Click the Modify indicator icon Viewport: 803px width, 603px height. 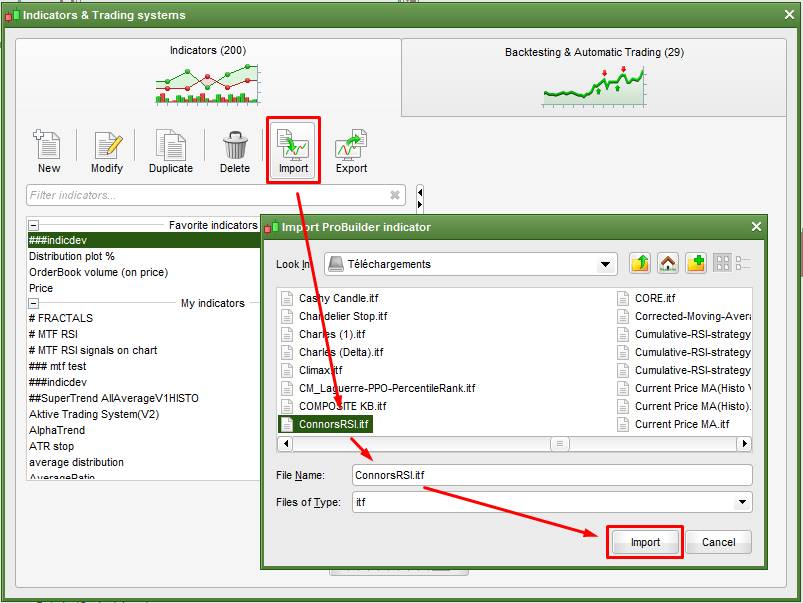click(108, 145)
